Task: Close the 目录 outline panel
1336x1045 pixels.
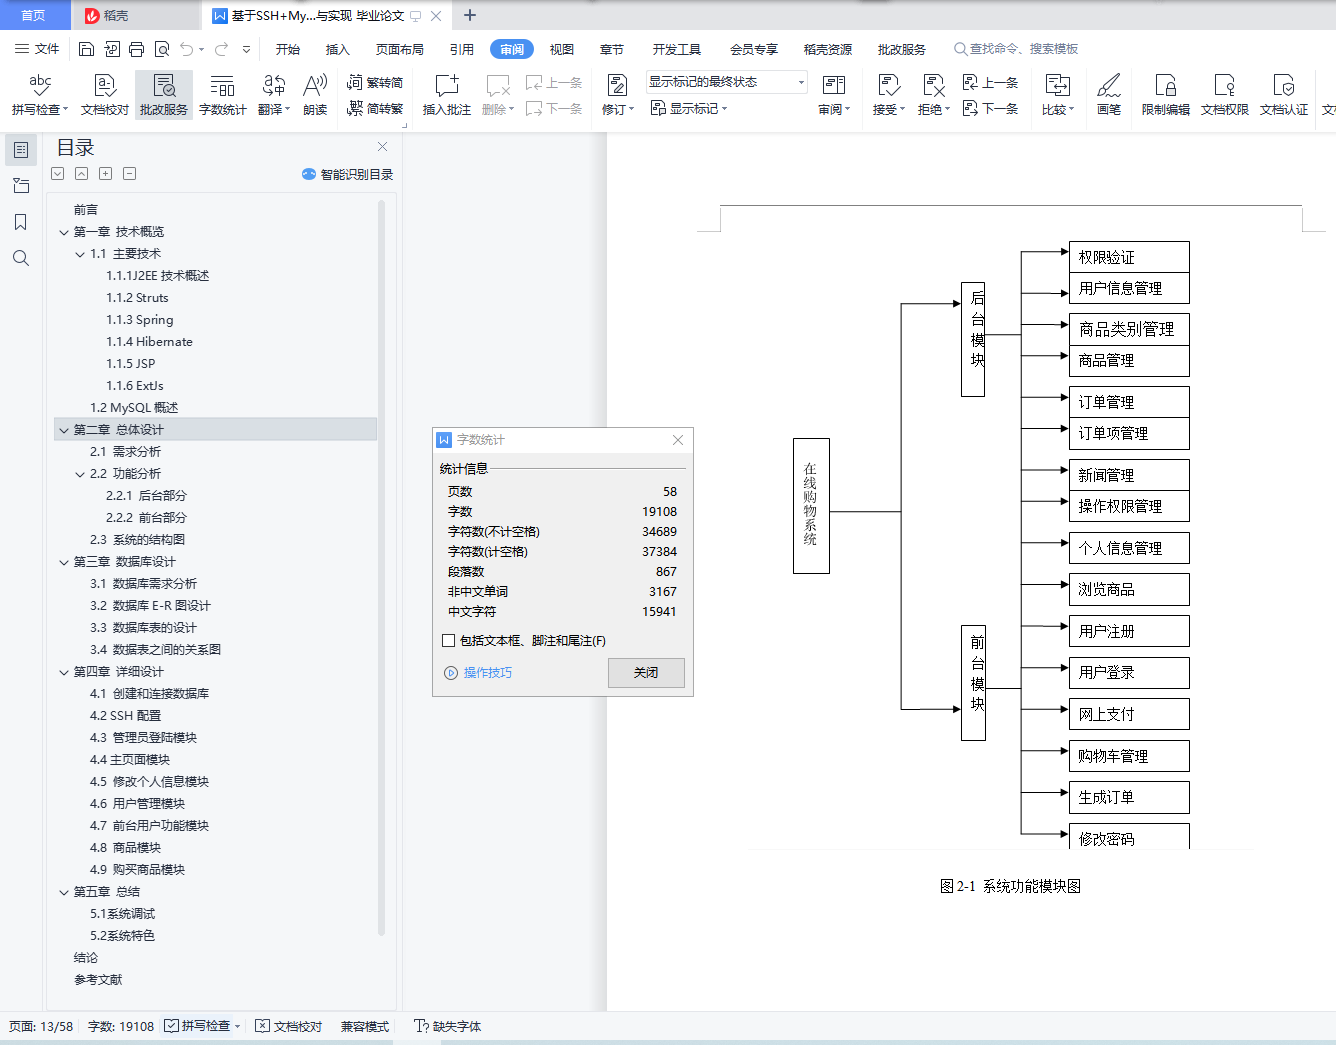Action: pos(382,147)
